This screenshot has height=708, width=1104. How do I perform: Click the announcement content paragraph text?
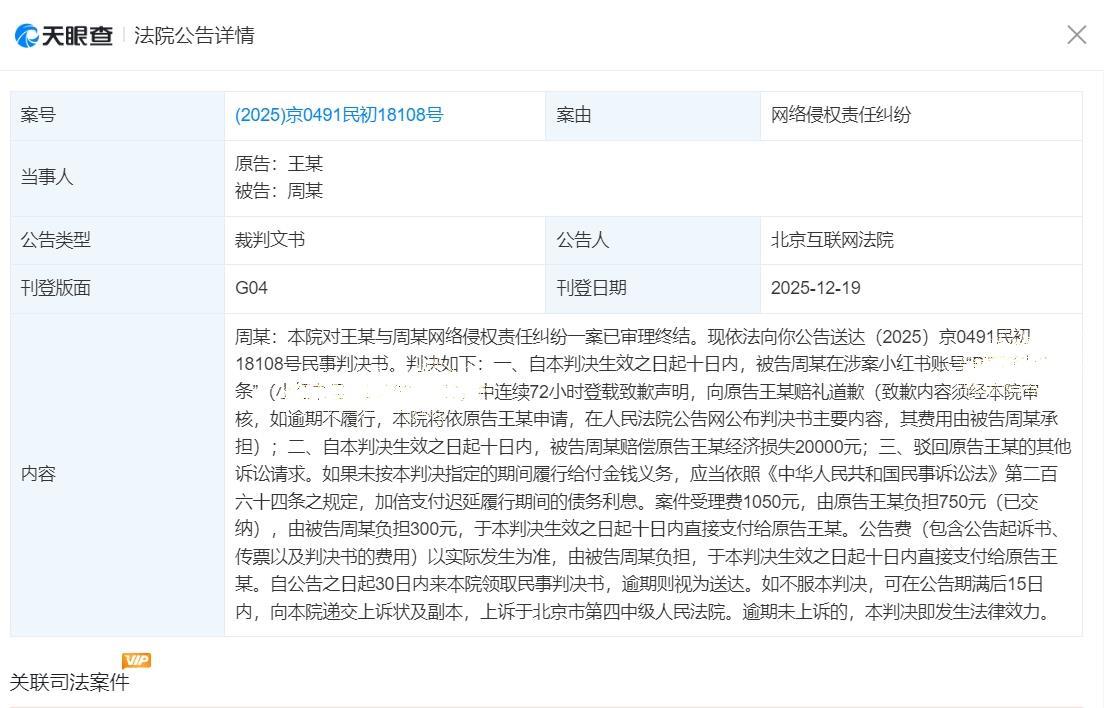(x=652, y=474)
